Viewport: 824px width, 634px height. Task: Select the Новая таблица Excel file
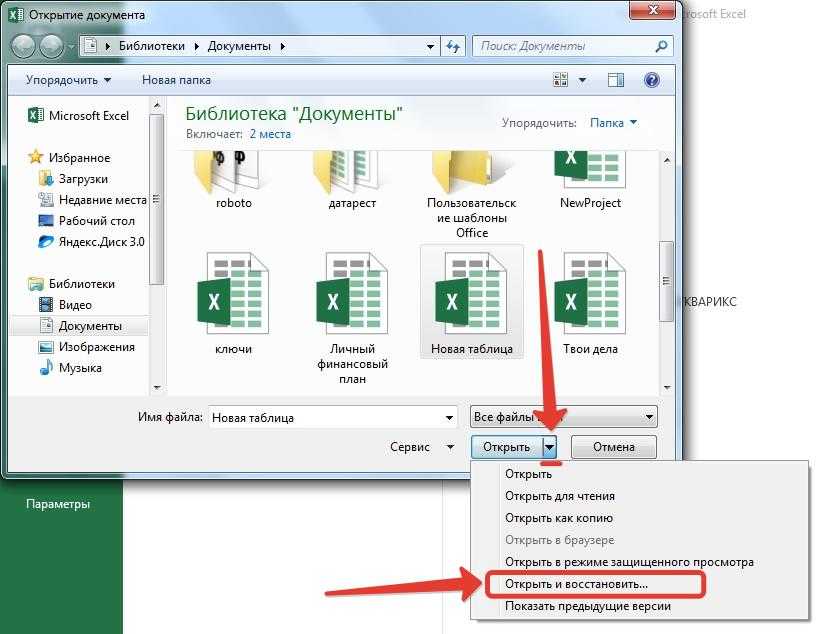coord(471,302)
